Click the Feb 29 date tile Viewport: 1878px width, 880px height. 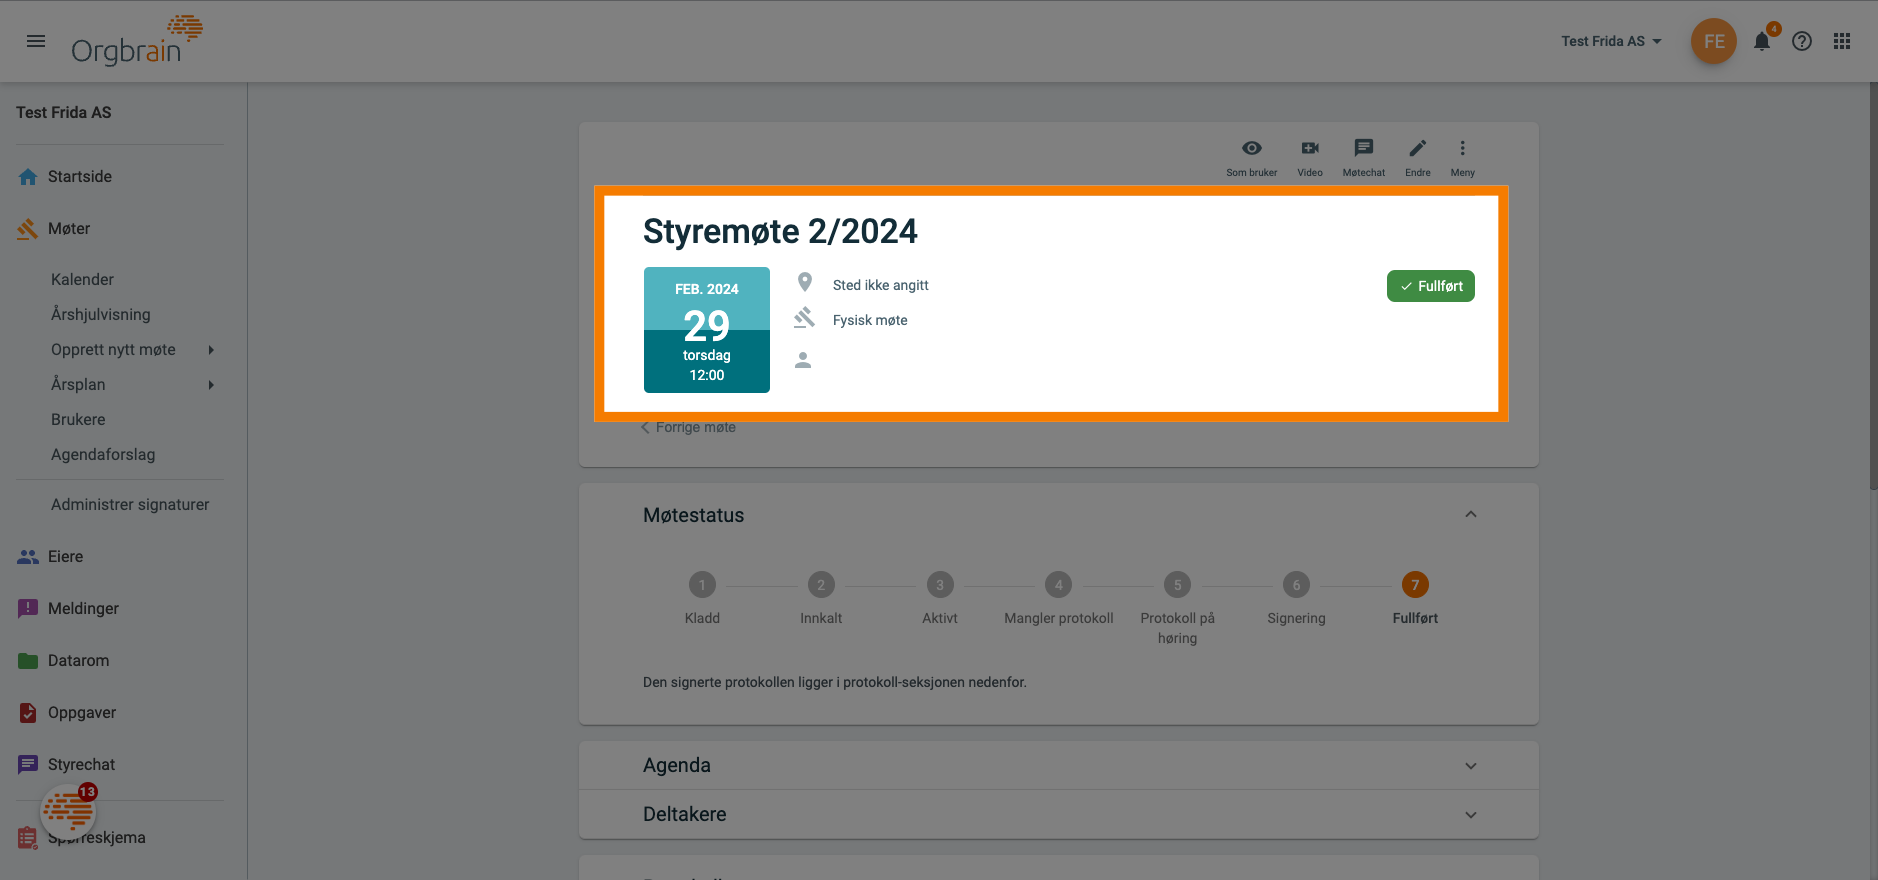707,330
